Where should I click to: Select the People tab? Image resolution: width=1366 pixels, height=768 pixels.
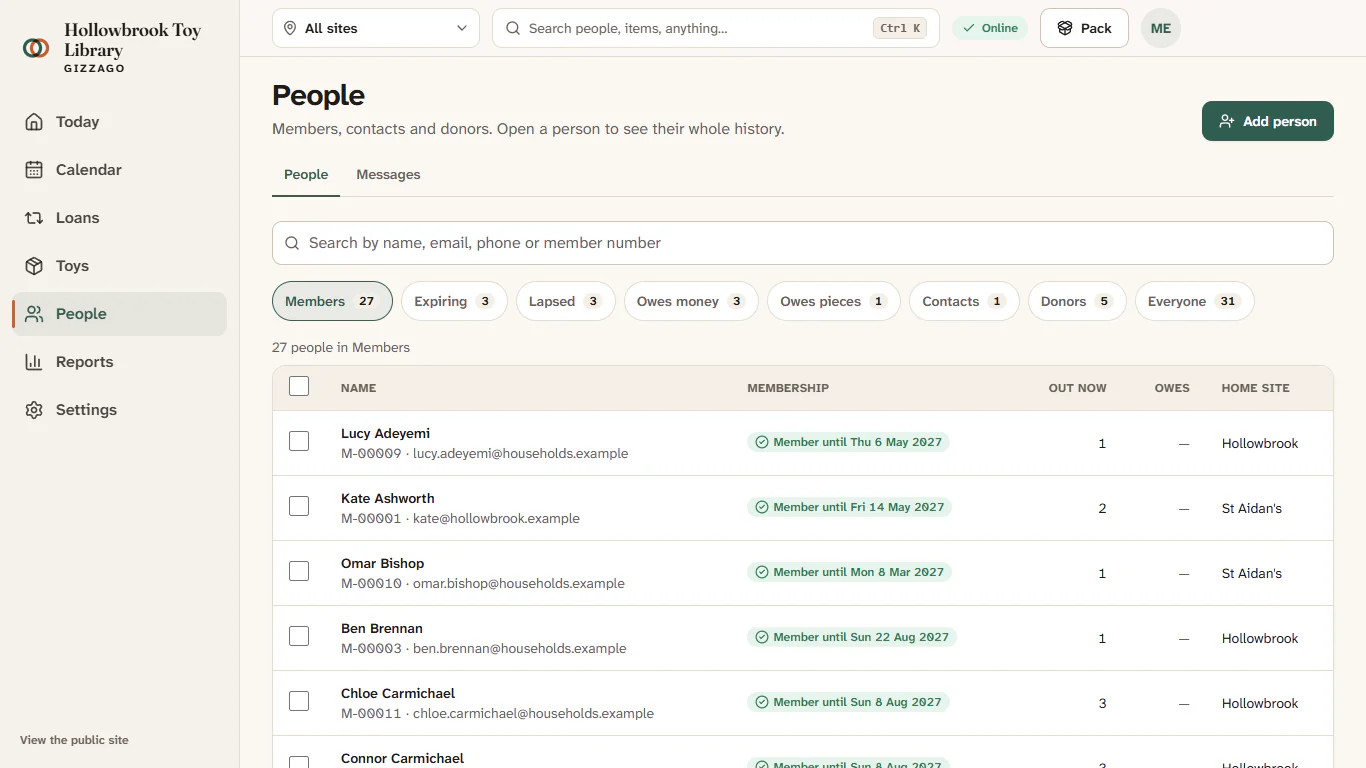(306, 174)
